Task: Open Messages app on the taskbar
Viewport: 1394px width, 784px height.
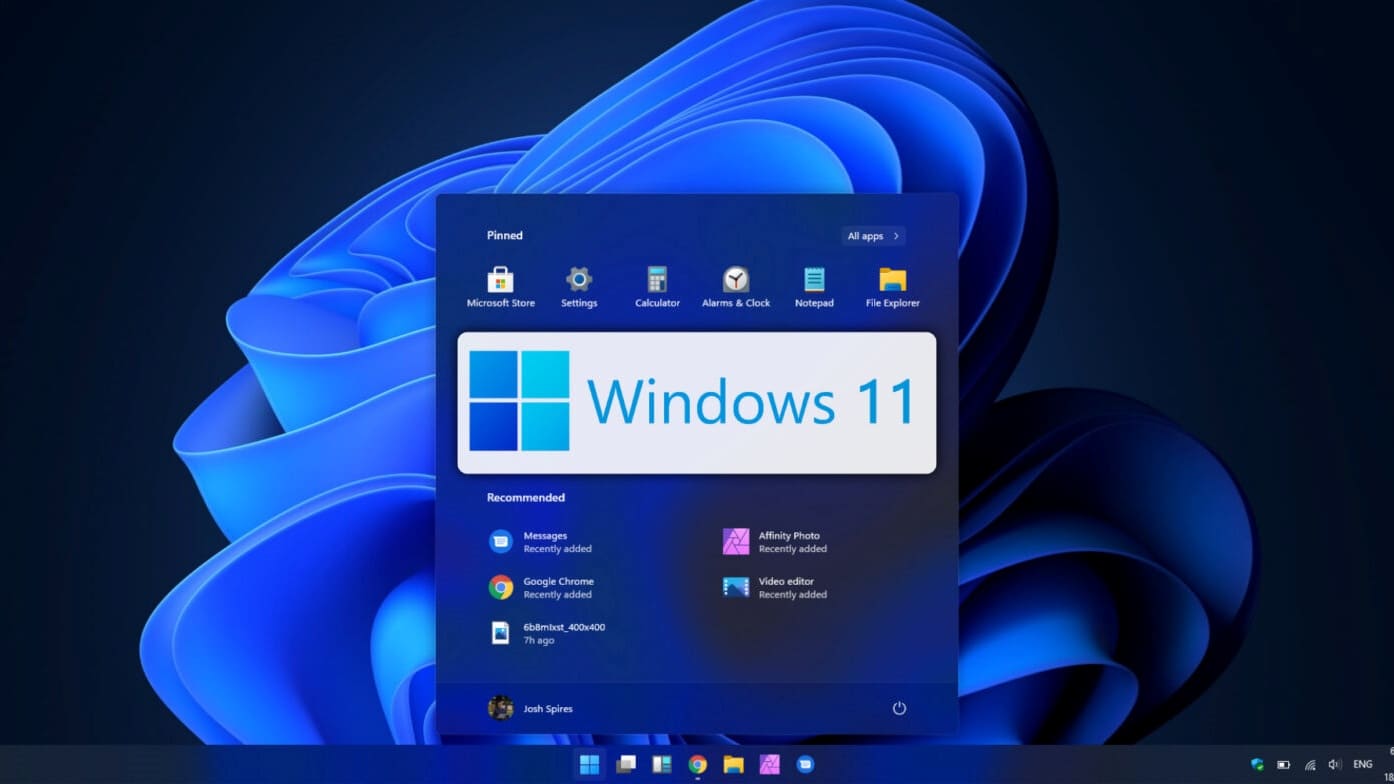Action: (805, 765)
